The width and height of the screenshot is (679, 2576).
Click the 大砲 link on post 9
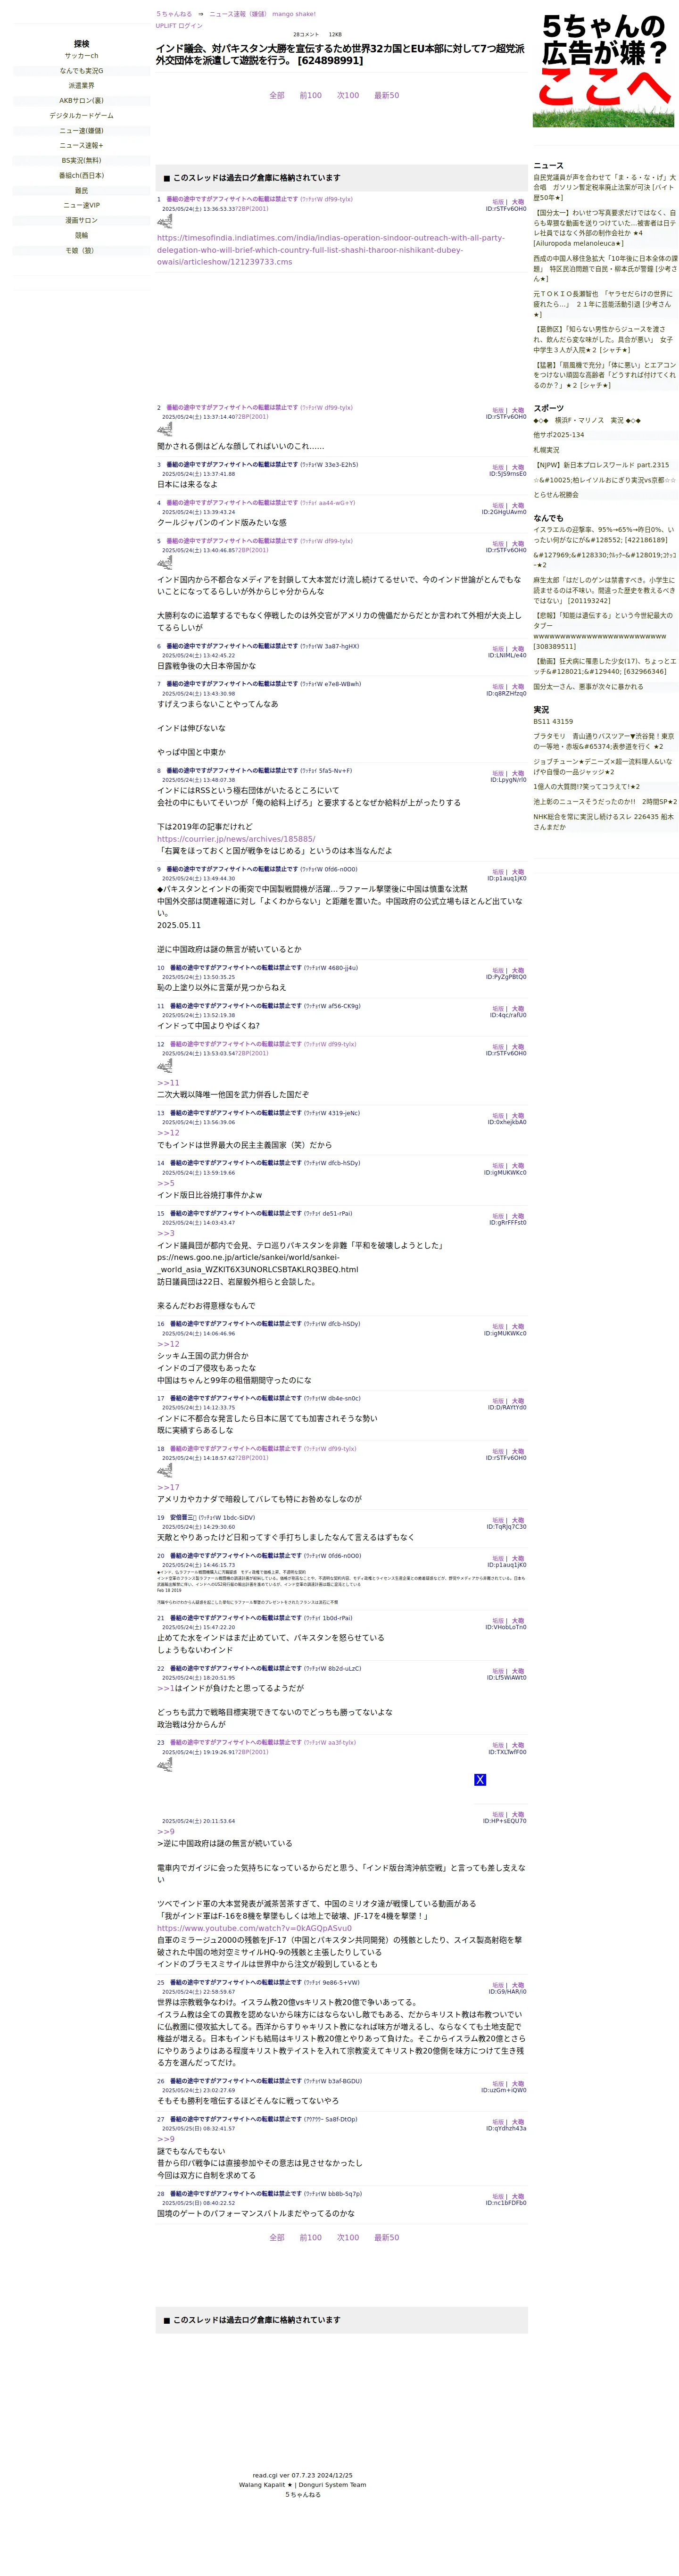pos(518,872)
